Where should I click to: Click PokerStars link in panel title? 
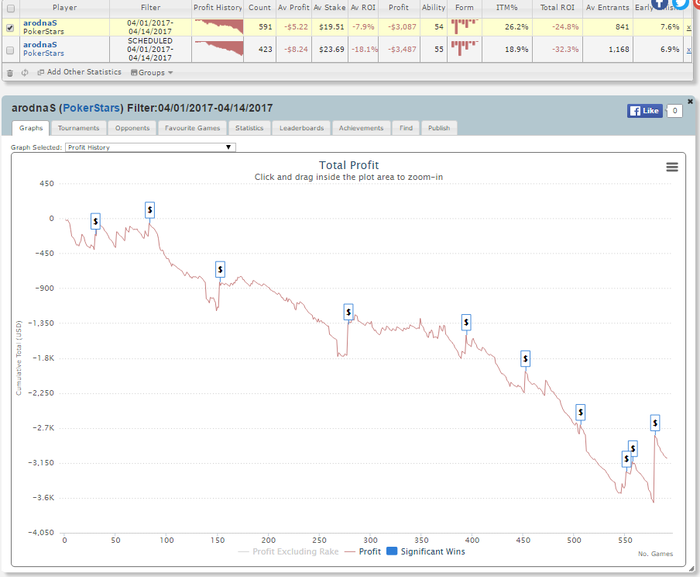(91, 108)
